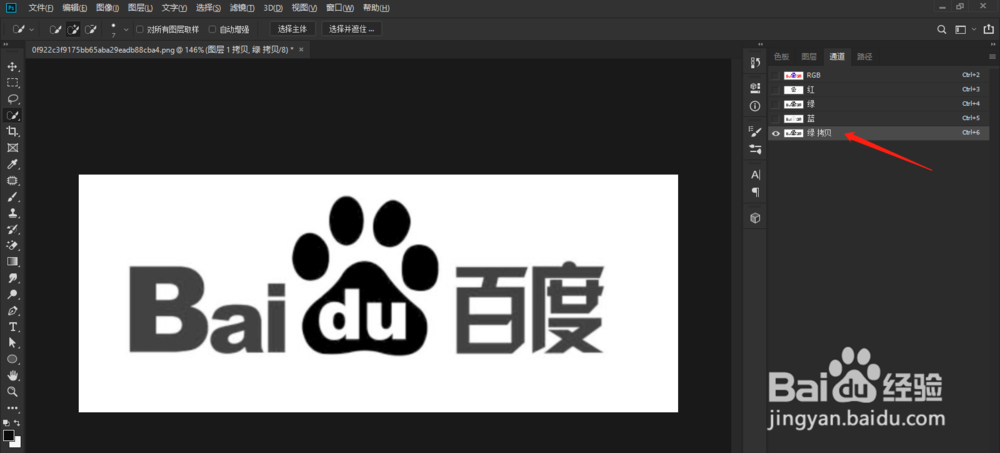This screenshot has height=453, width=1000.
Task: Reset default foreground and background colors
Action: tap(6, 422)
